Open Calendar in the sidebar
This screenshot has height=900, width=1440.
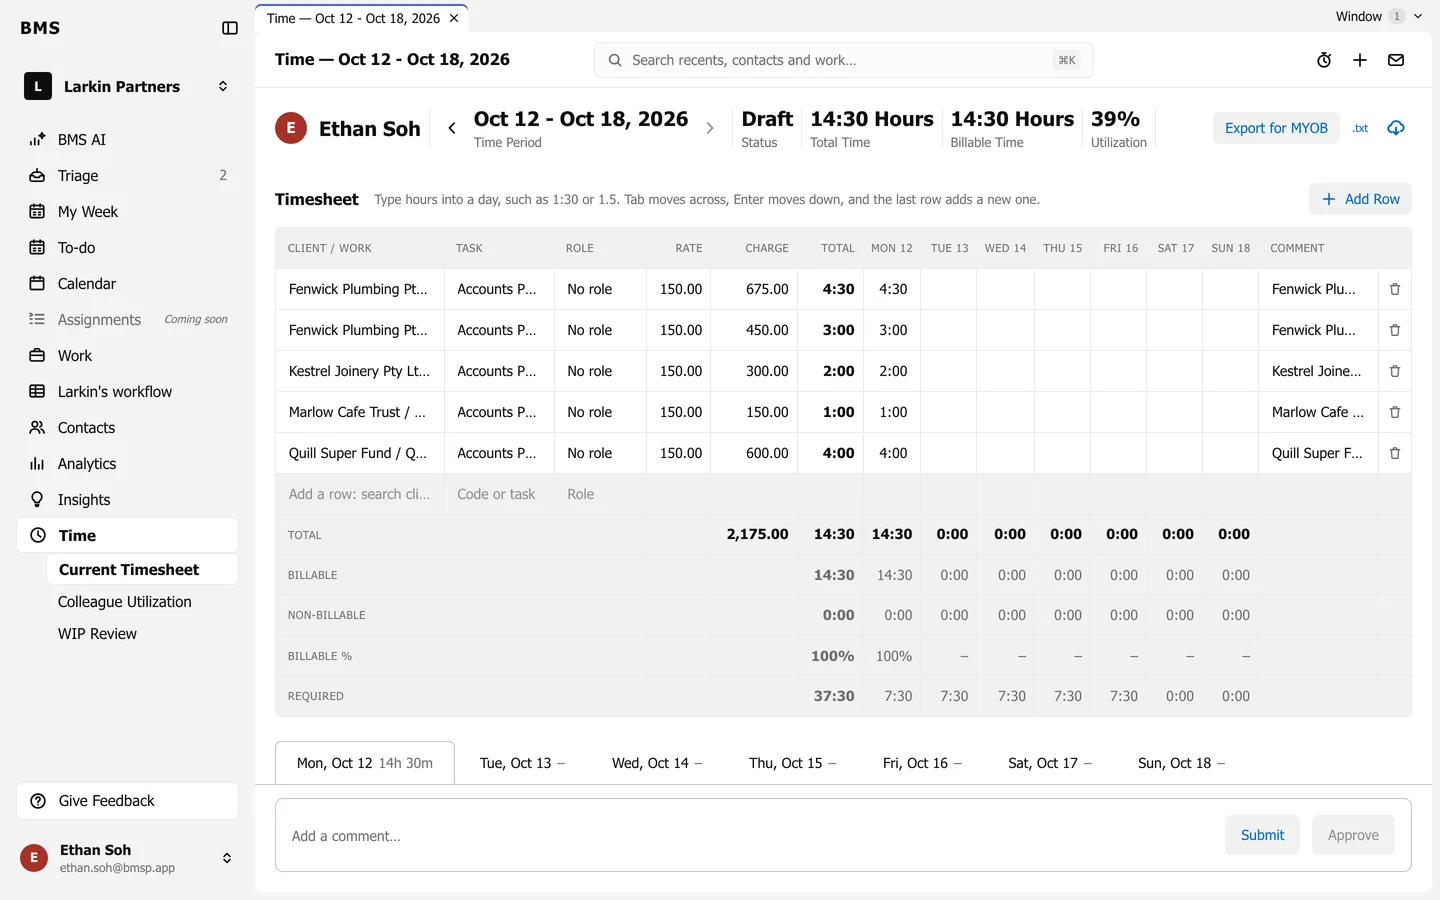(128, 284)
